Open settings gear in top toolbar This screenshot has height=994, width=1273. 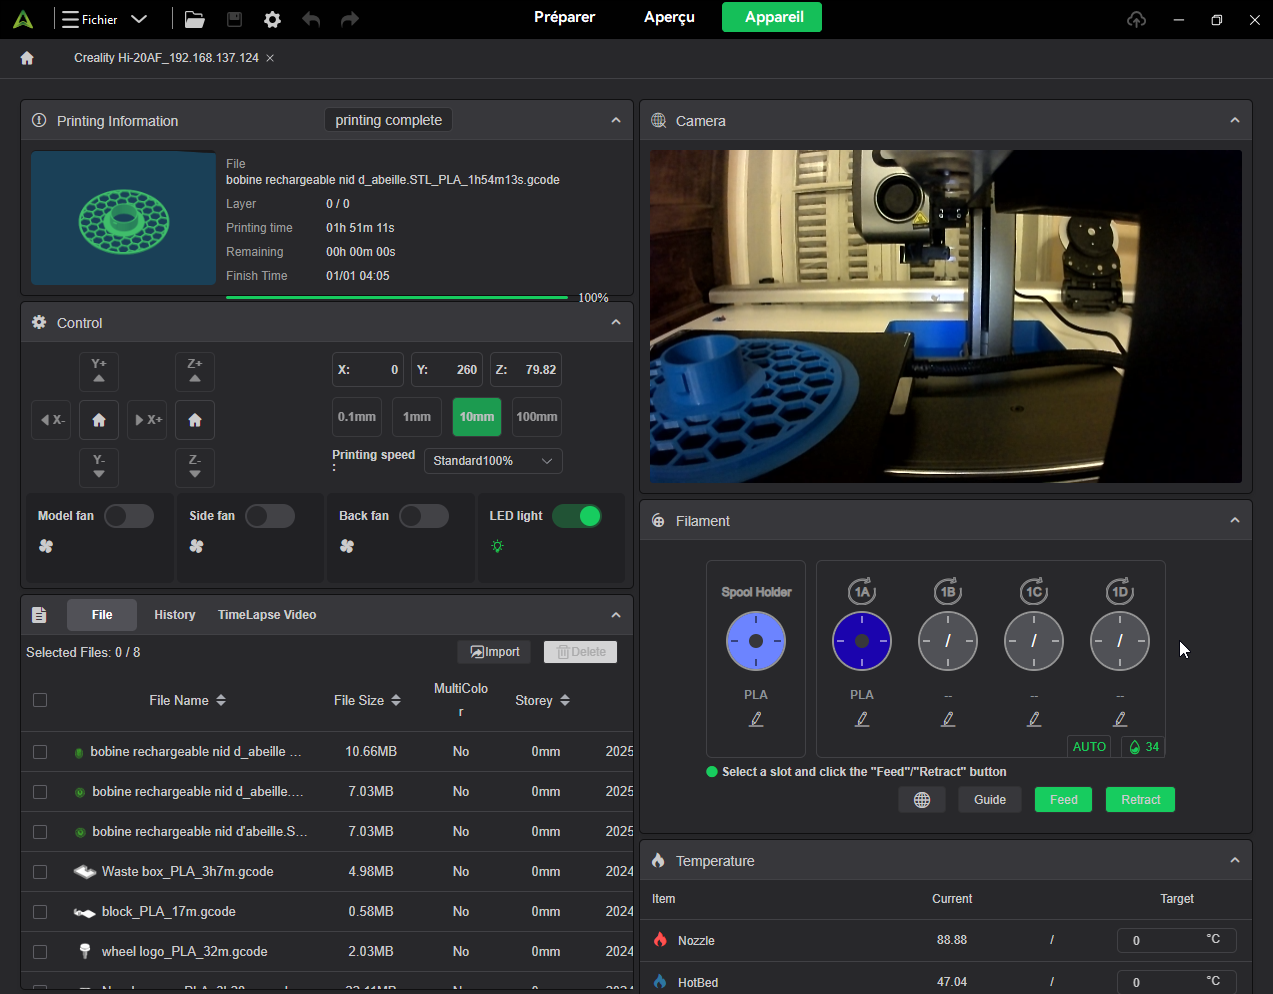[272, 20]
